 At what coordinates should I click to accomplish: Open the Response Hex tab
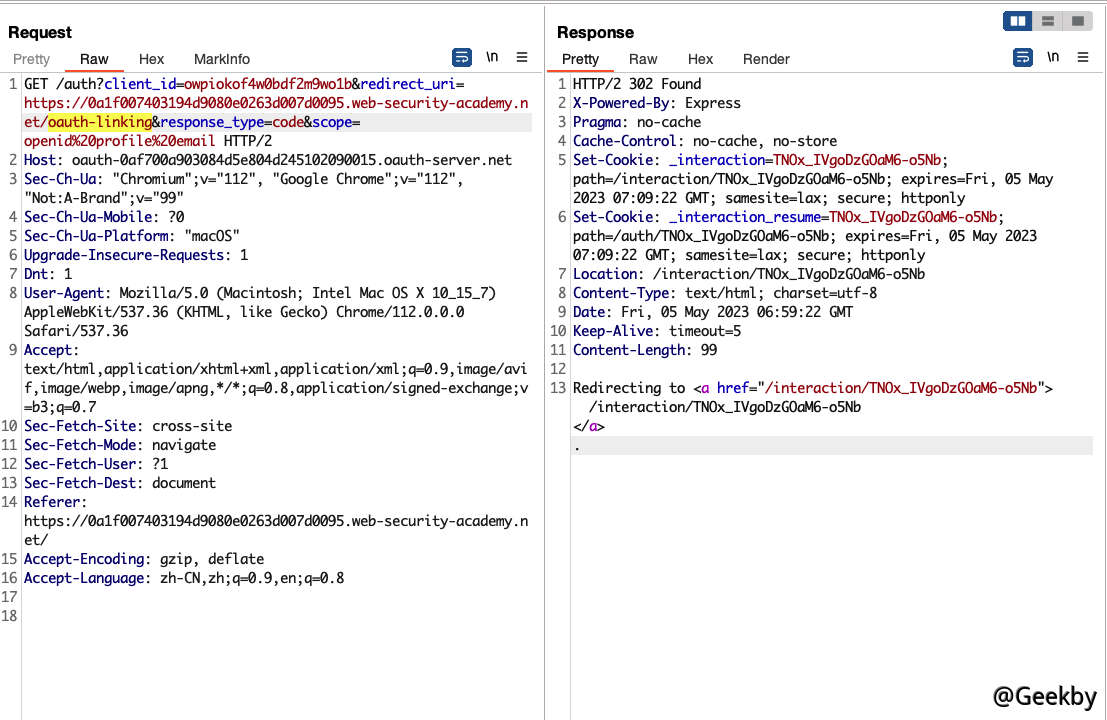700,59
